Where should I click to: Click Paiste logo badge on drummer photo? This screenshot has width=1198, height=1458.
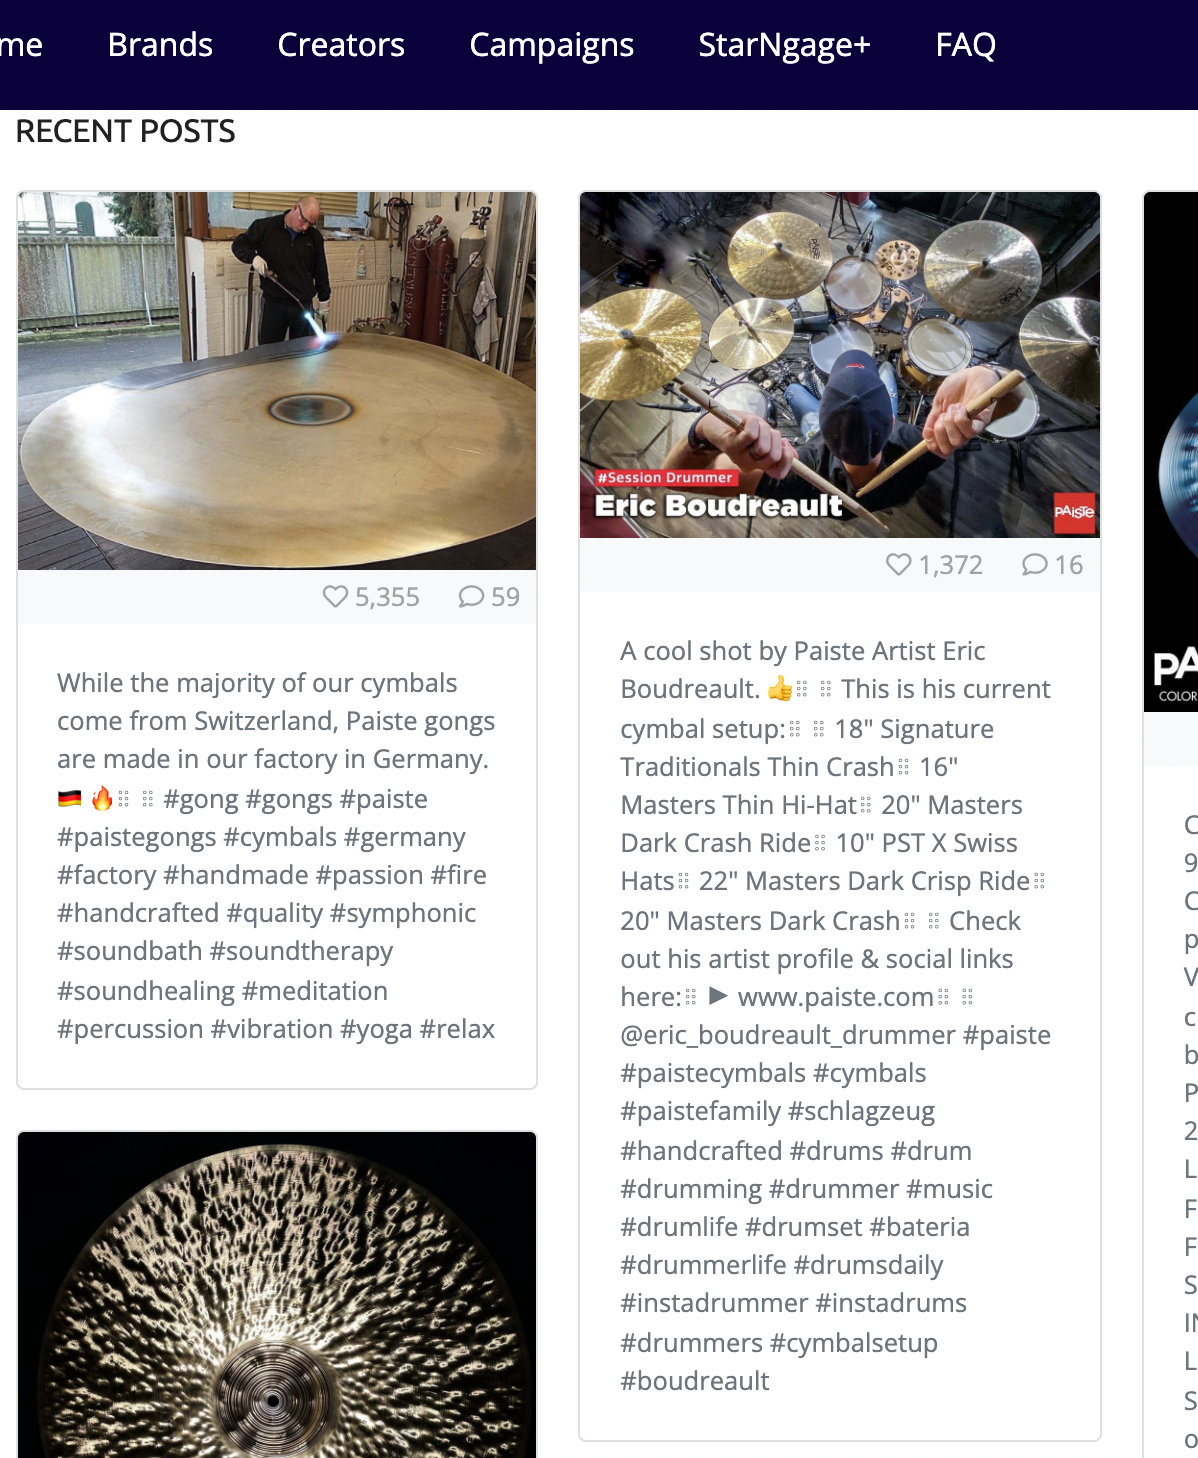1074,512
